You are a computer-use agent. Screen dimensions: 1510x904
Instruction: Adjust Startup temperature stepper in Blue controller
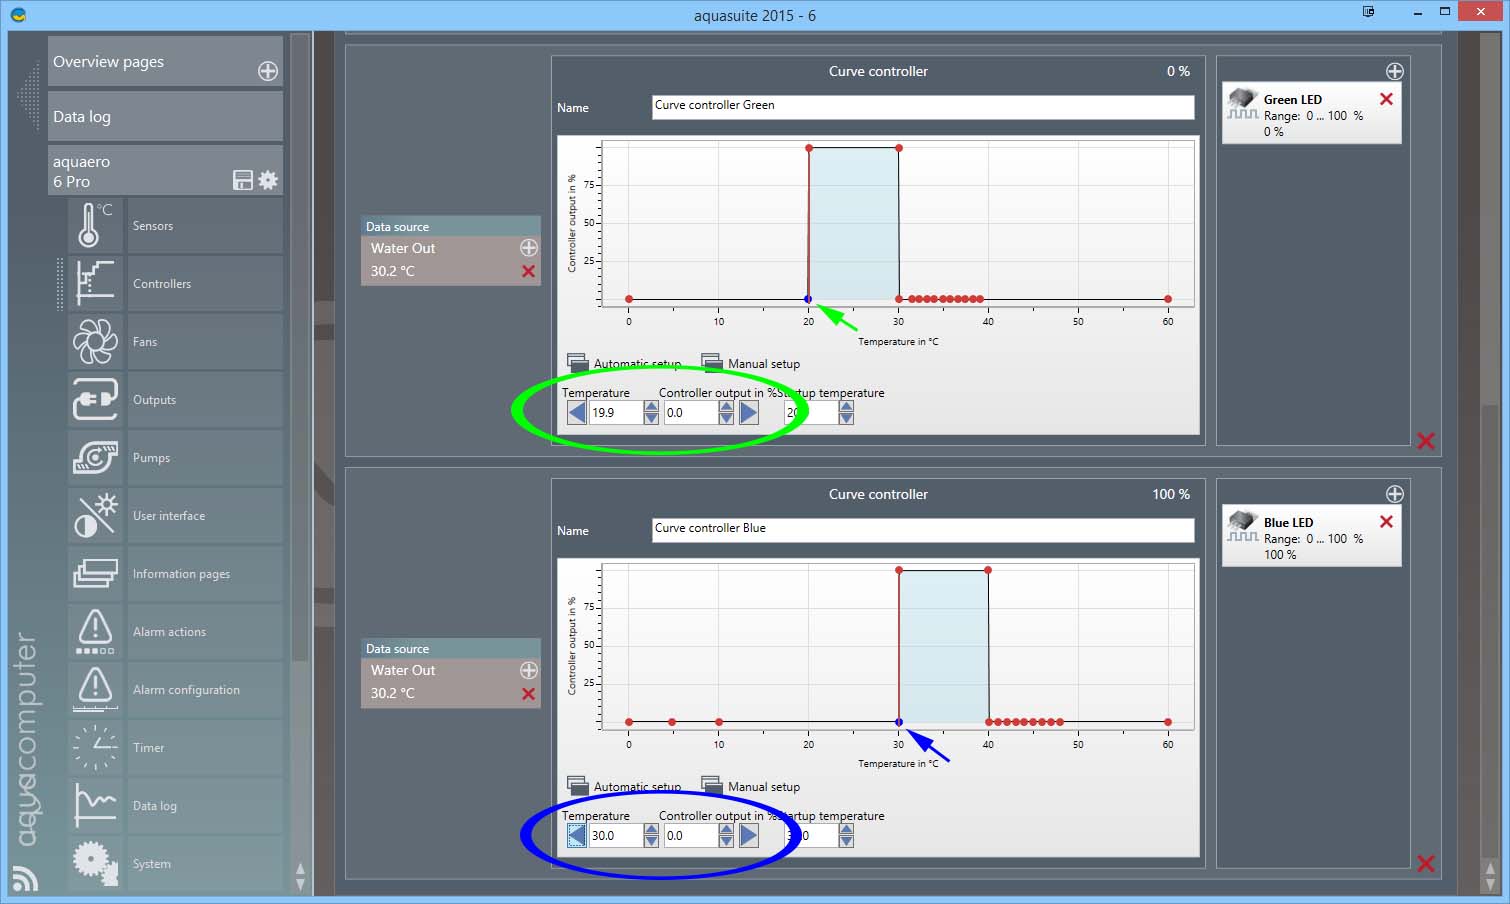846,836
